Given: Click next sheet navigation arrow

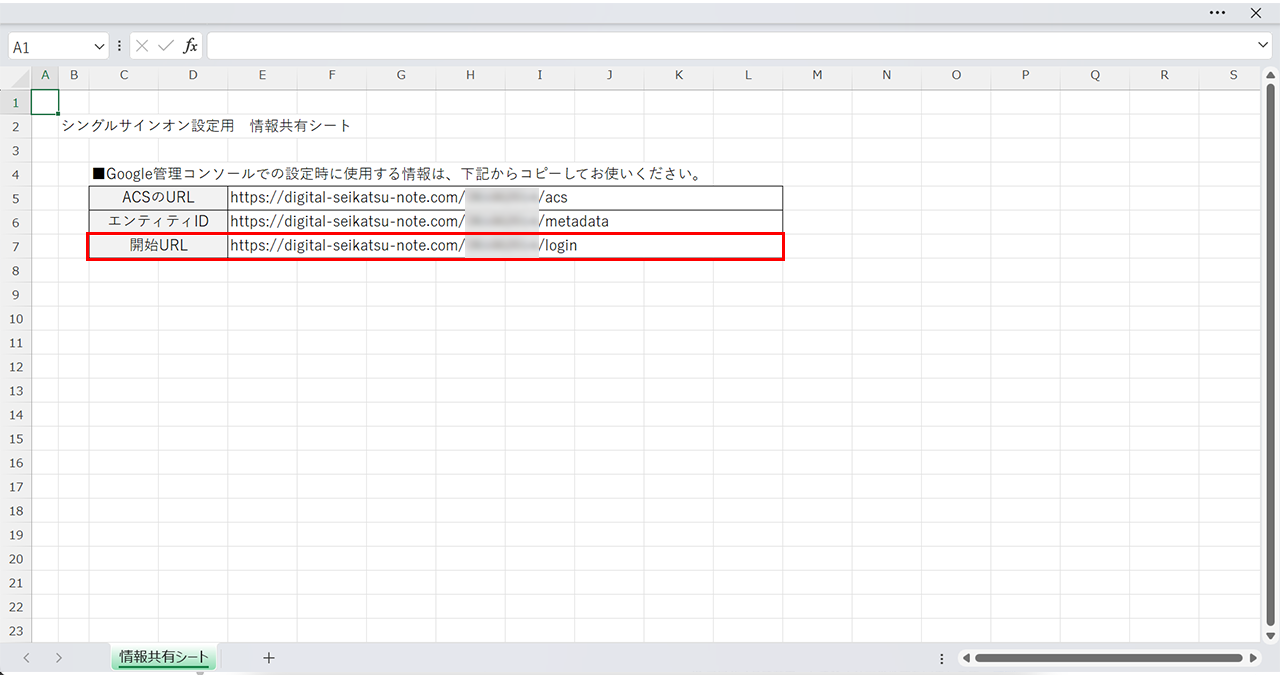Looking at the screenshot, I should coord(59,657).
